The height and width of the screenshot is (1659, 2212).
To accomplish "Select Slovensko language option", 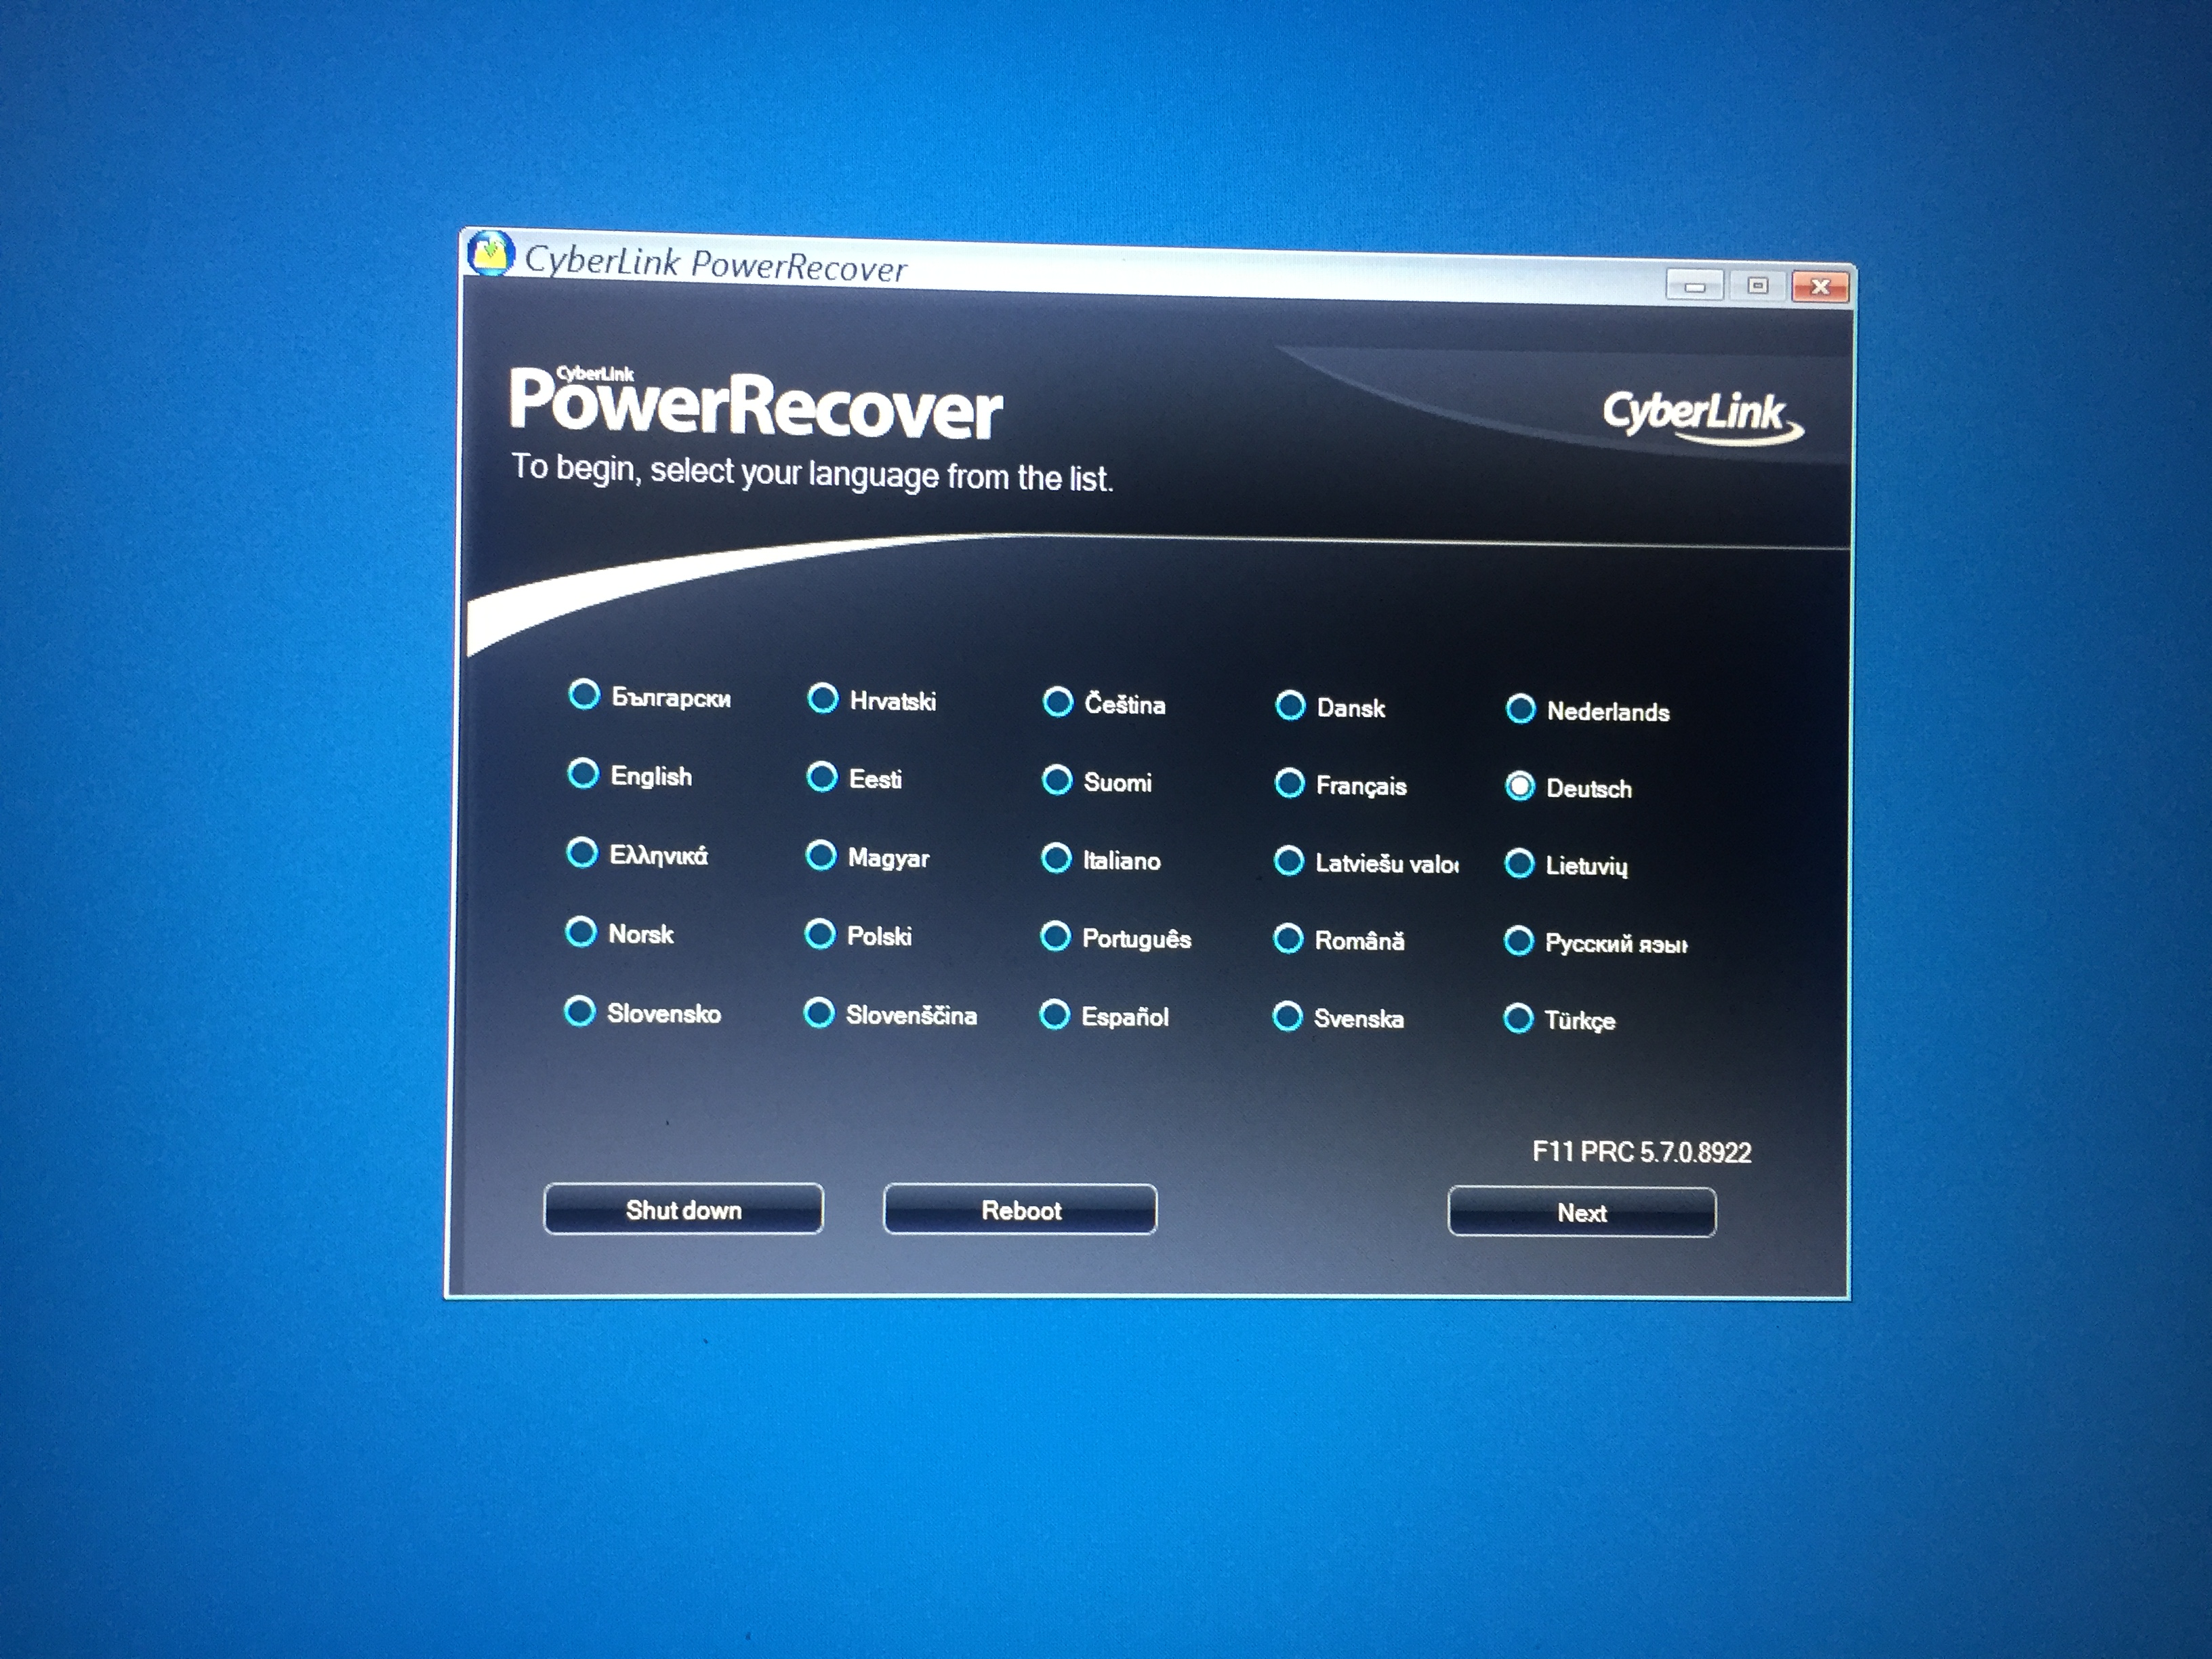I will [580, 1011].
